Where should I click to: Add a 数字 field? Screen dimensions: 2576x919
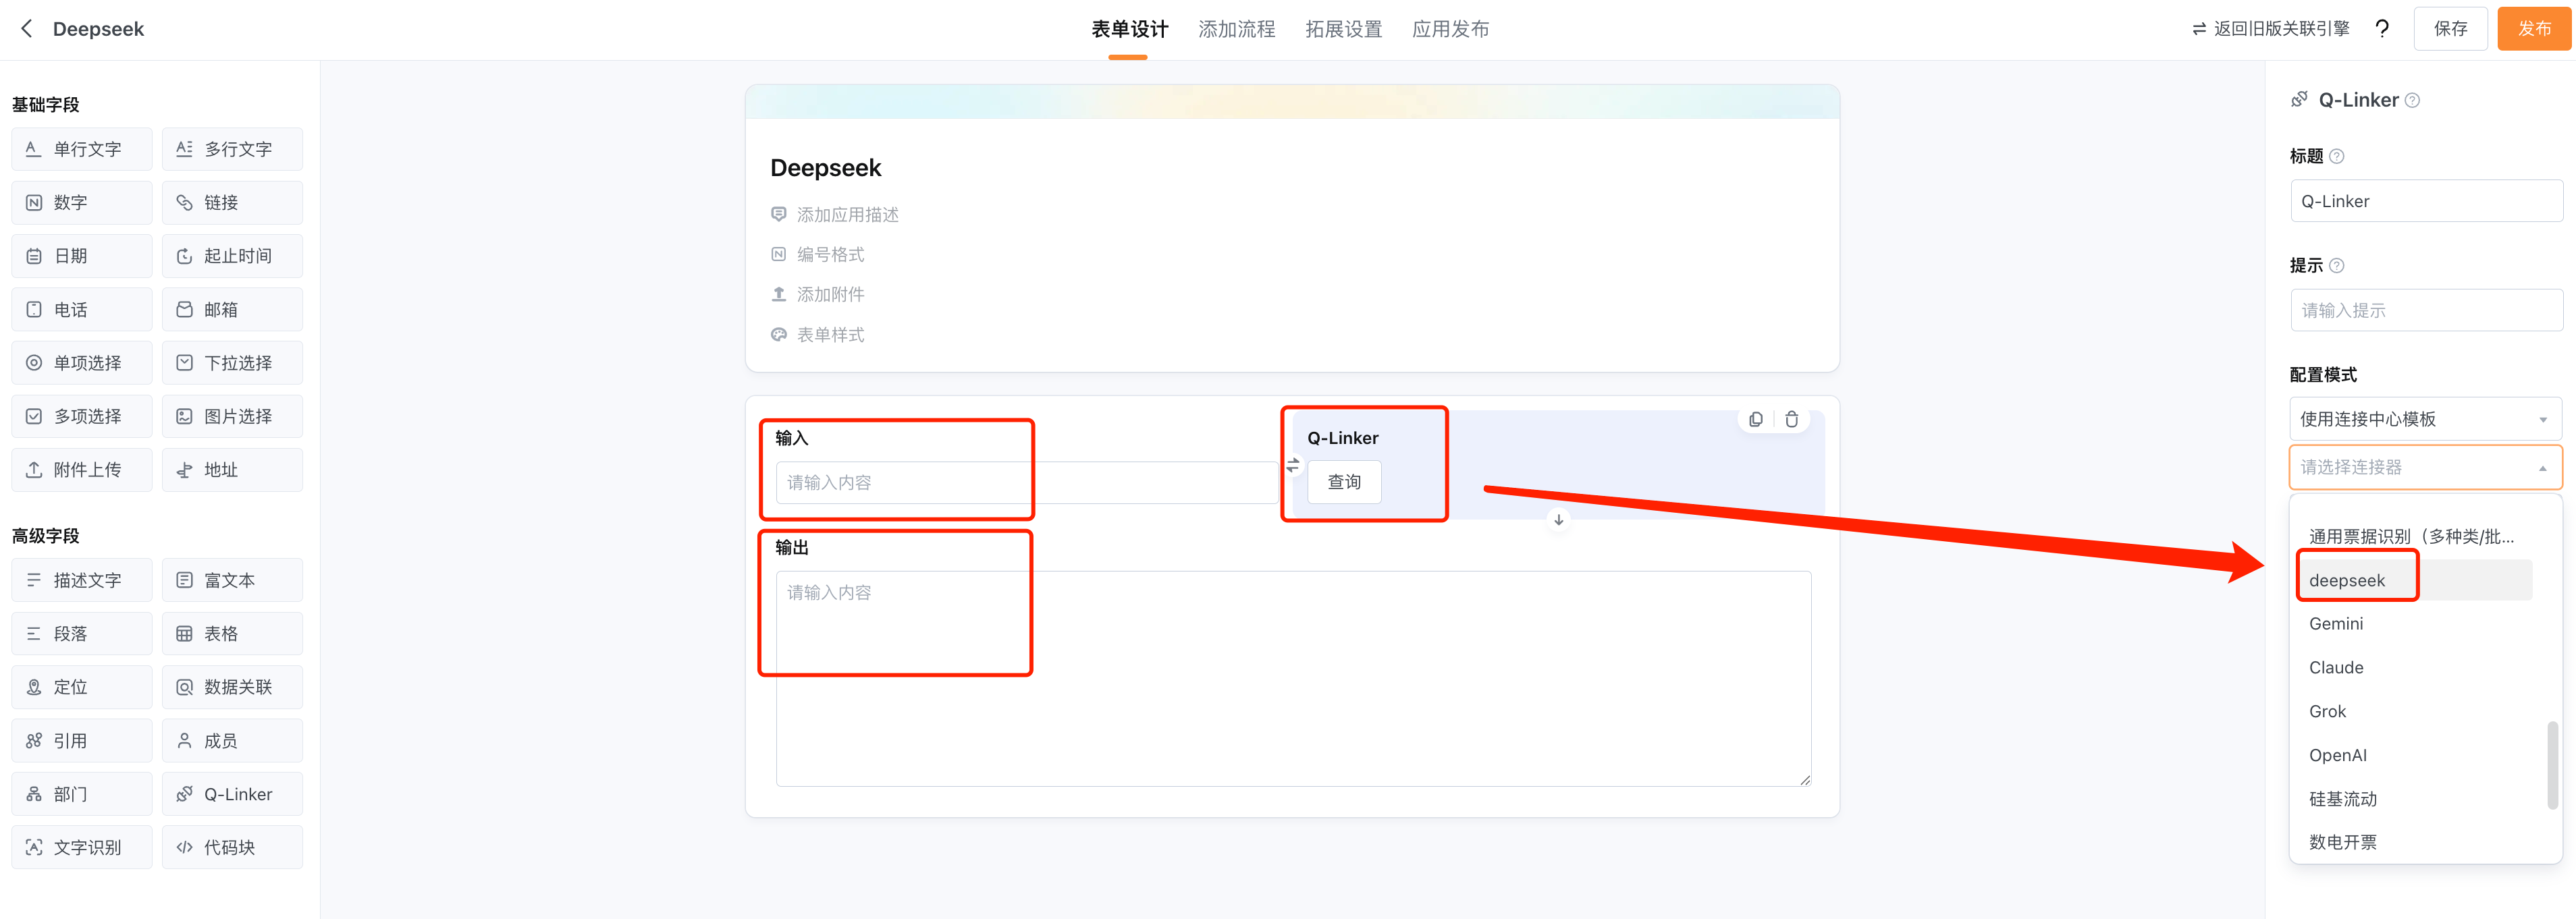point(82,203)
